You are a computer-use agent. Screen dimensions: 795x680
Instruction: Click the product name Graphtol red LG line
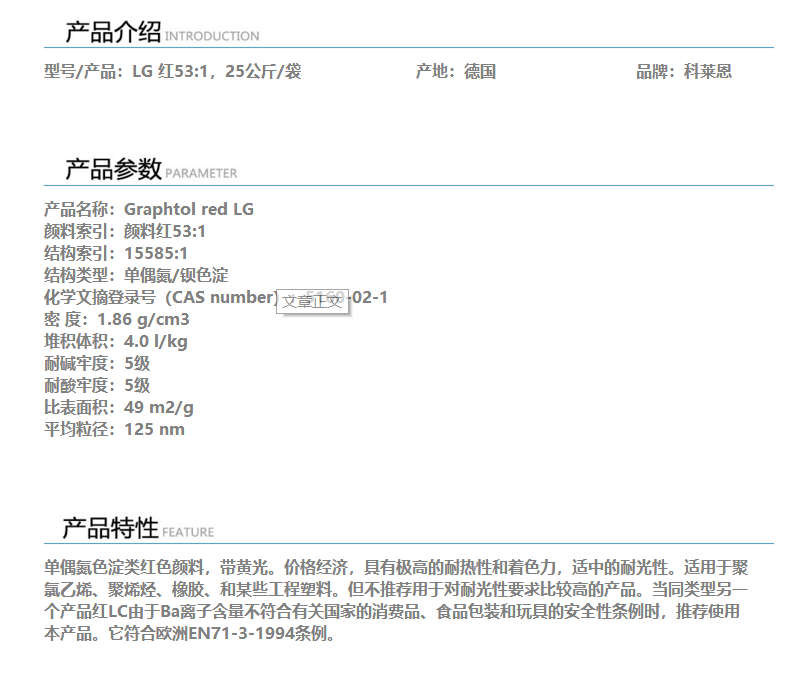149,209
